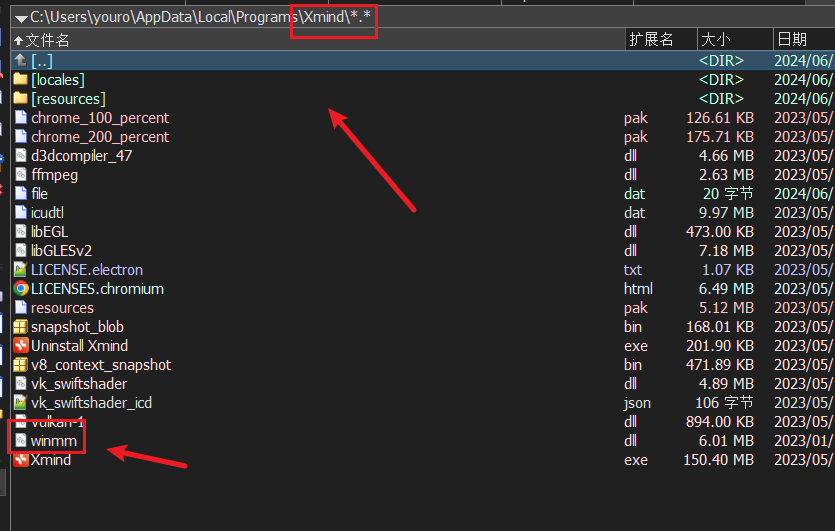Sort by the 日期 column header
This screenshot has width=835, height=531.
tap(792, 40)
